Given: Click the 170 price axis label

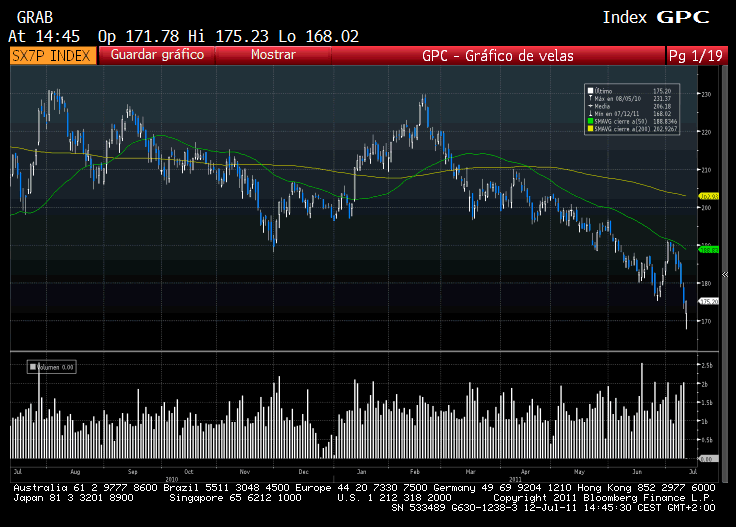Looking at the screenshot, I should 706,321.
